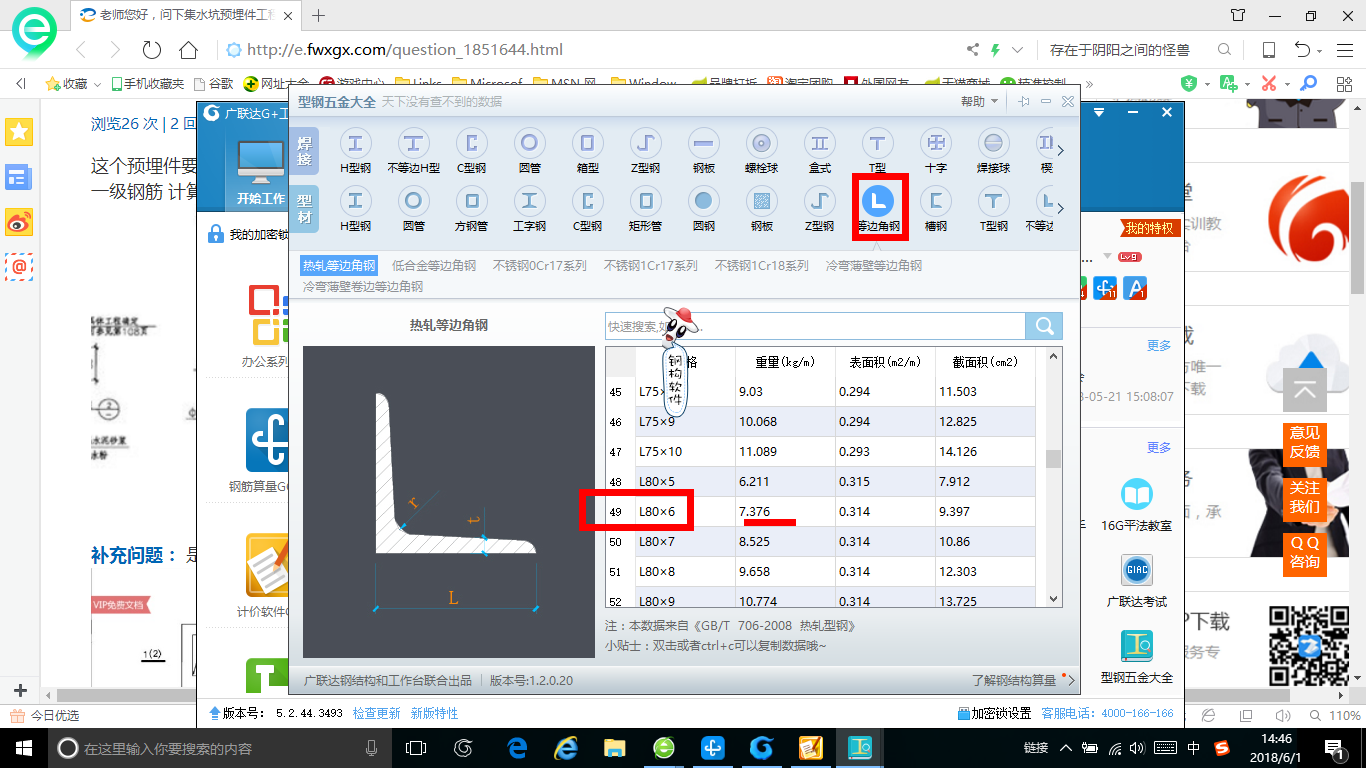Open 不锈钢1Cr17系列 tab
1366x768 pixels.
pos(651,265)
